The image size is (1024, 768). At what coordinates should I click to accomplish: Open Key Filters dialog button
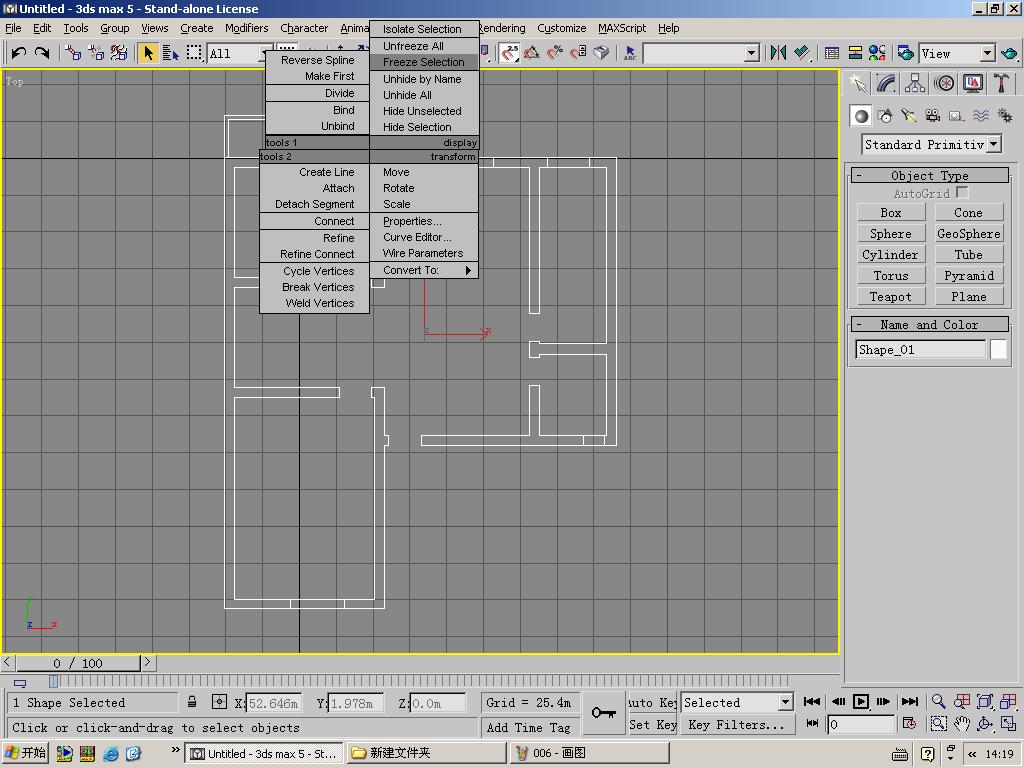click(x=737, y=724)
